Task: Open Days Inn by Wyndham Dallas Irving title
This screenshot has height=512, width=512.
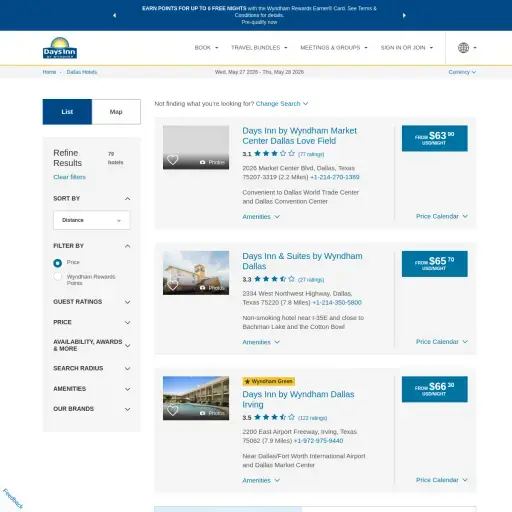Action: click(x=298, y=399)
